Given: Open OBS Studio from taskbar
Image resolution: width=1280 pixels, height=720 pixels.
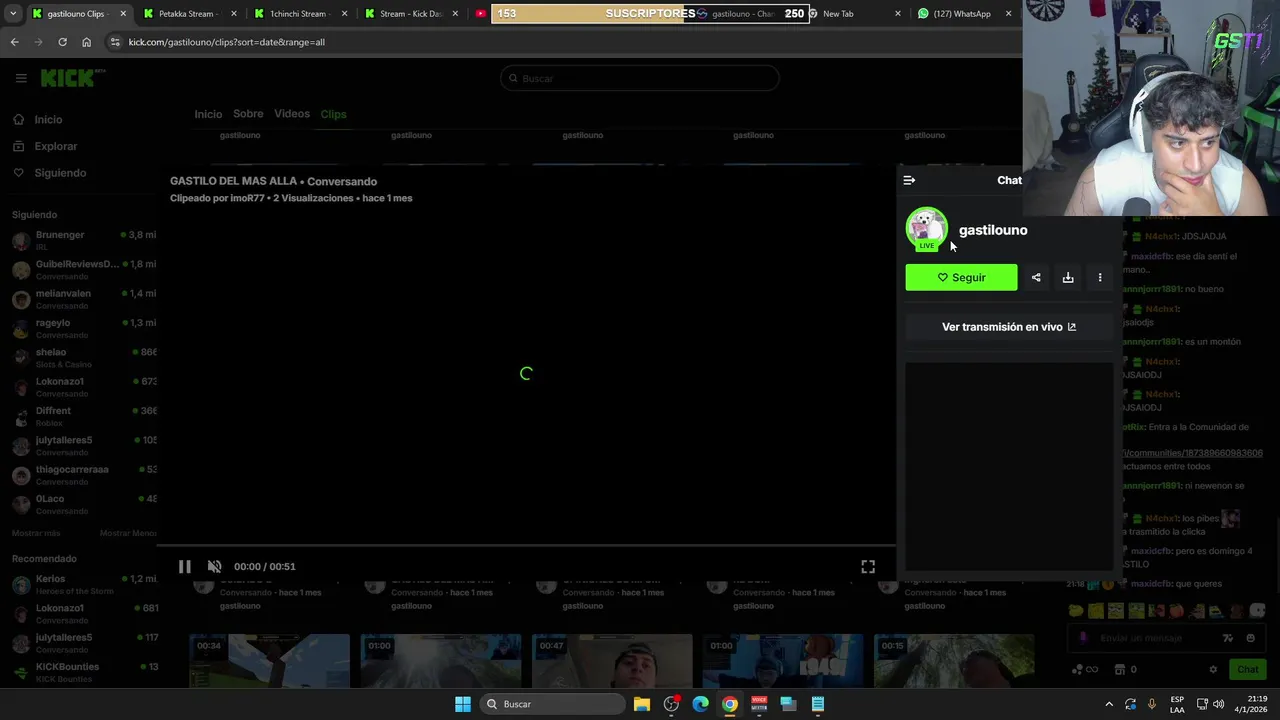Looking at the screenshot, I should point(671,704).
